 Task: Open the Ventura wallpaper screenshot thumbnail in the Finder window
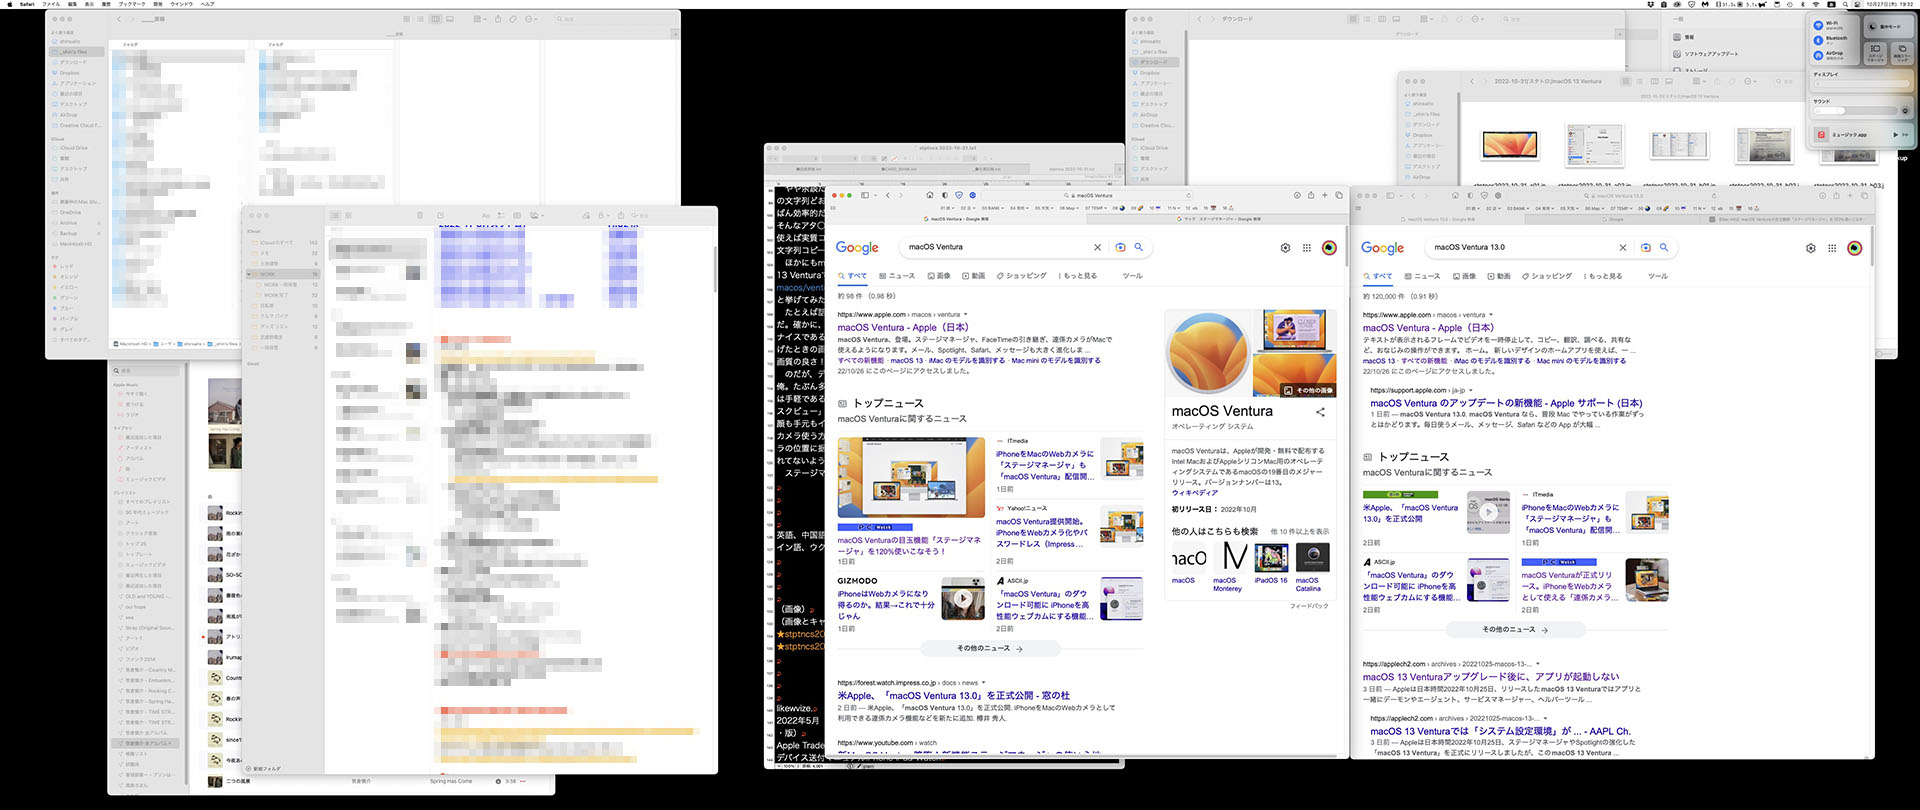1510,145
